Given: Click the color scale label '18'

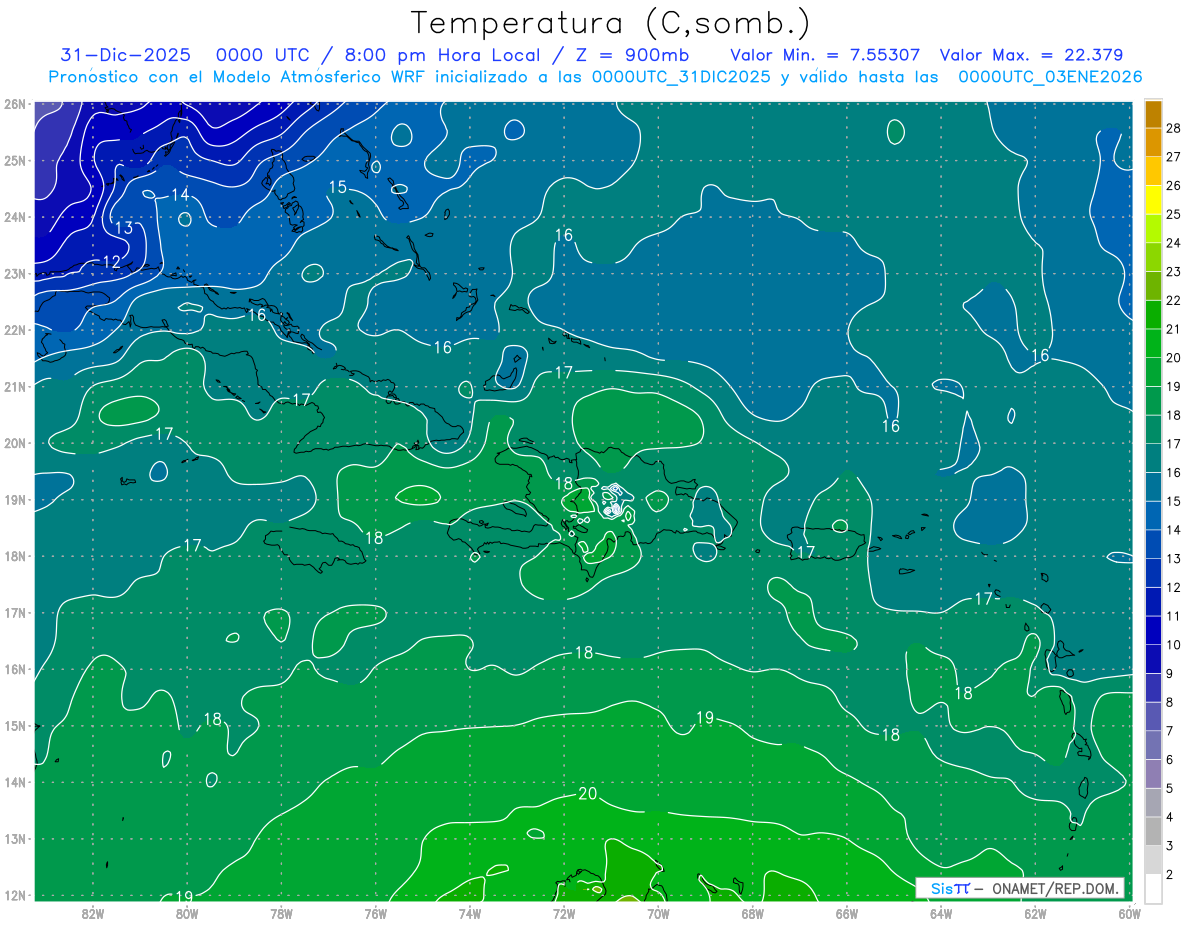Looking at the screenshot, I should tap(1173, 414).
